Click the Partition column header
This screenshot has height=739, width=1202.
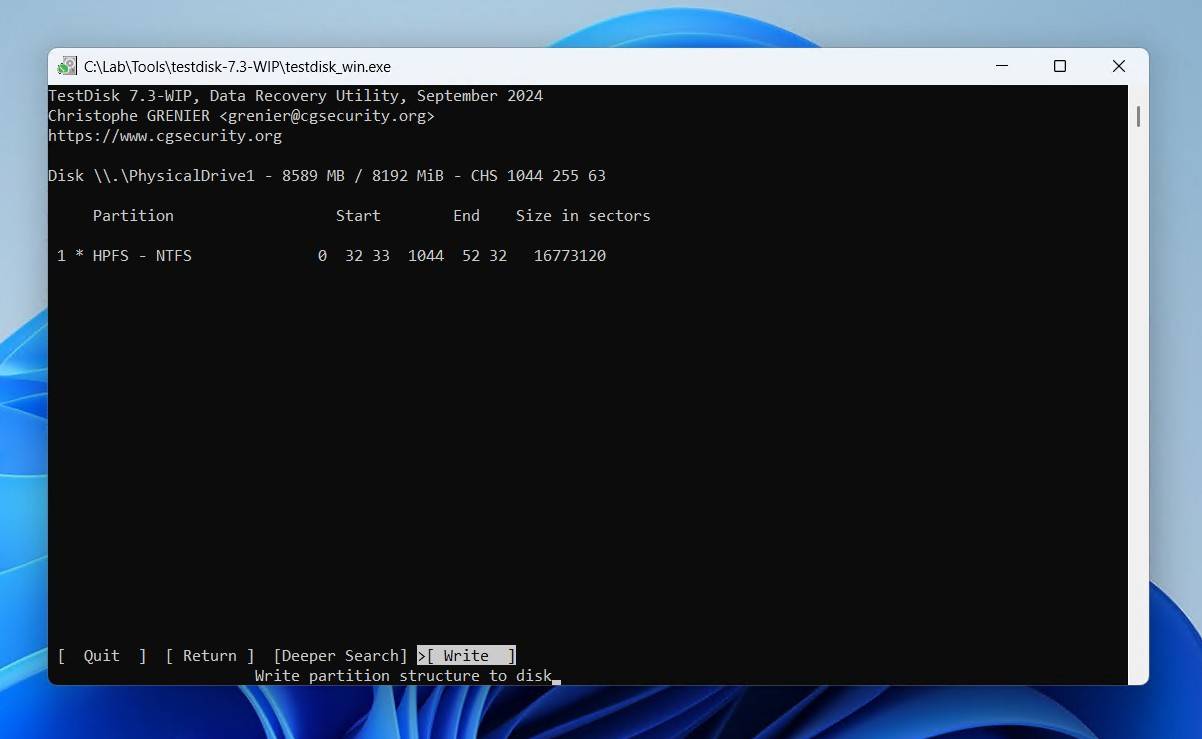point(133,216)
